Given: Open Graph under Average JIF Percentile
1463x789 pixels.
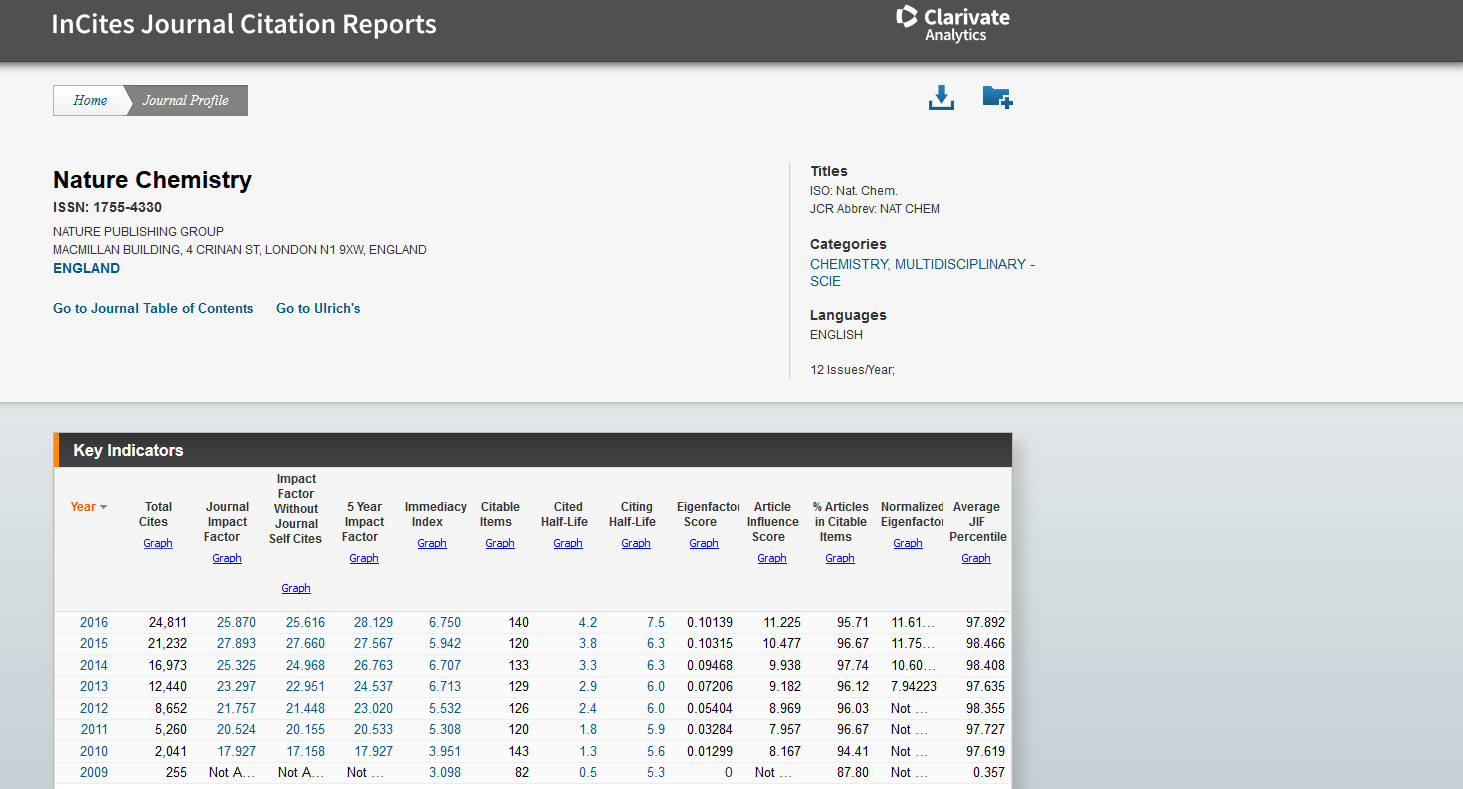Looking at the screenshot, I should point(976,558).
